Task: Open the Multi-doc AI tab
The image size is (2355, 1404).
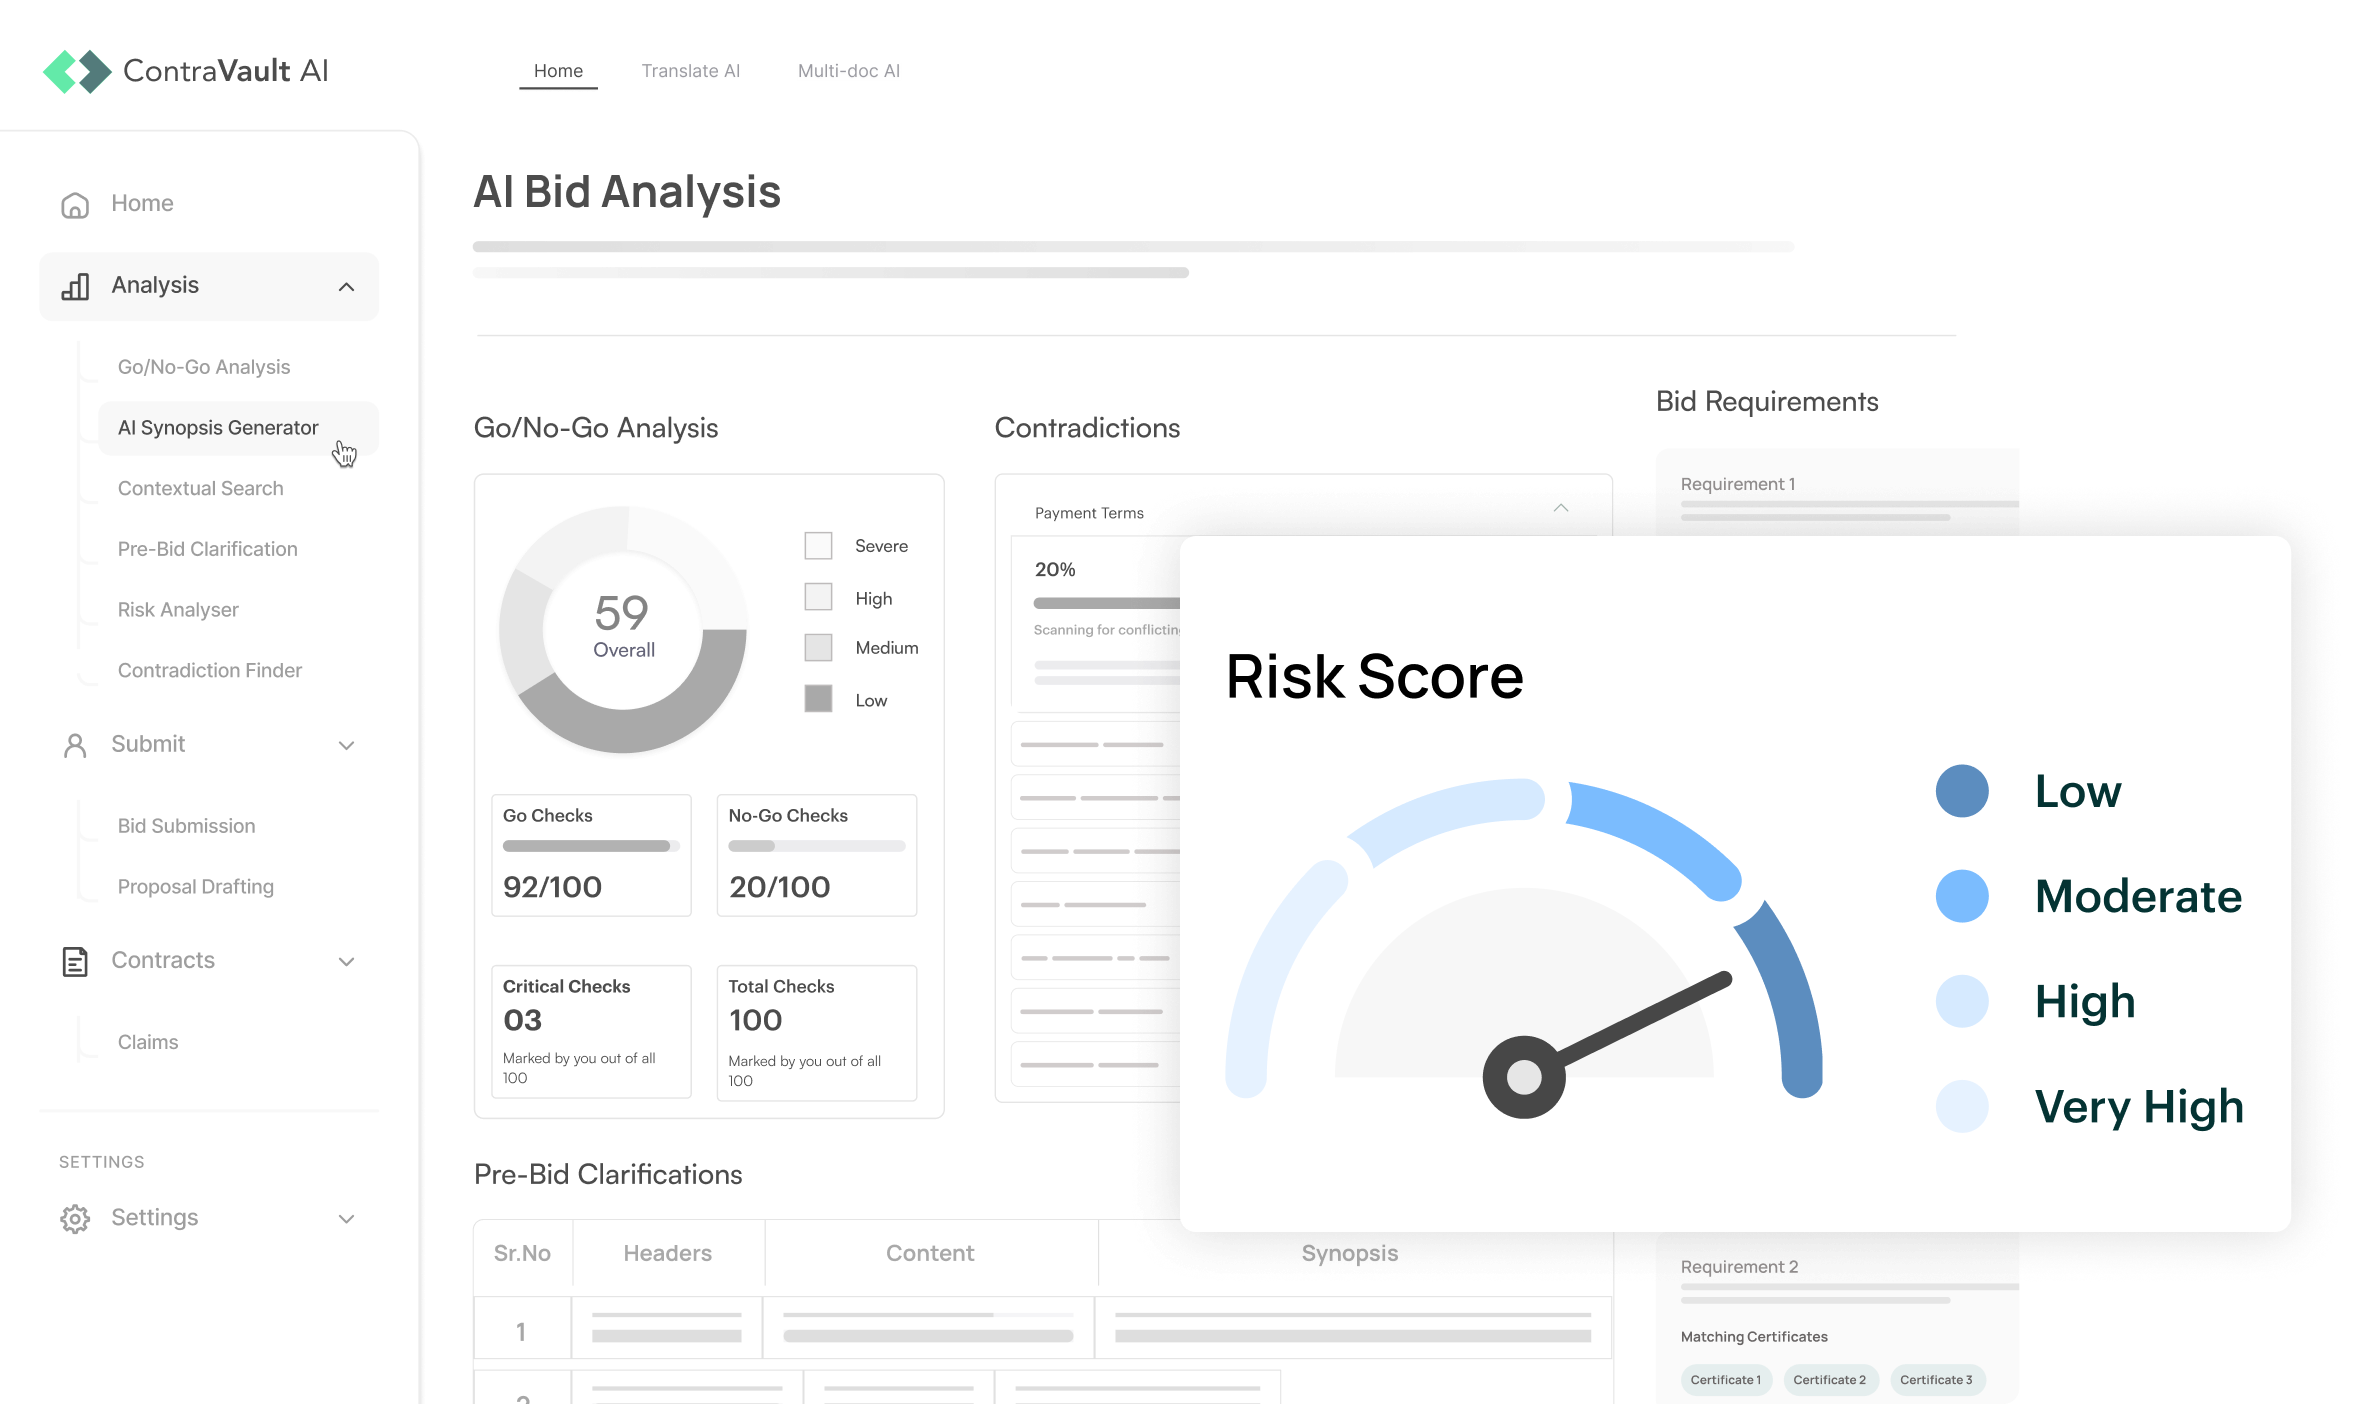Action: pyautogui.click(x=848, y=71)
